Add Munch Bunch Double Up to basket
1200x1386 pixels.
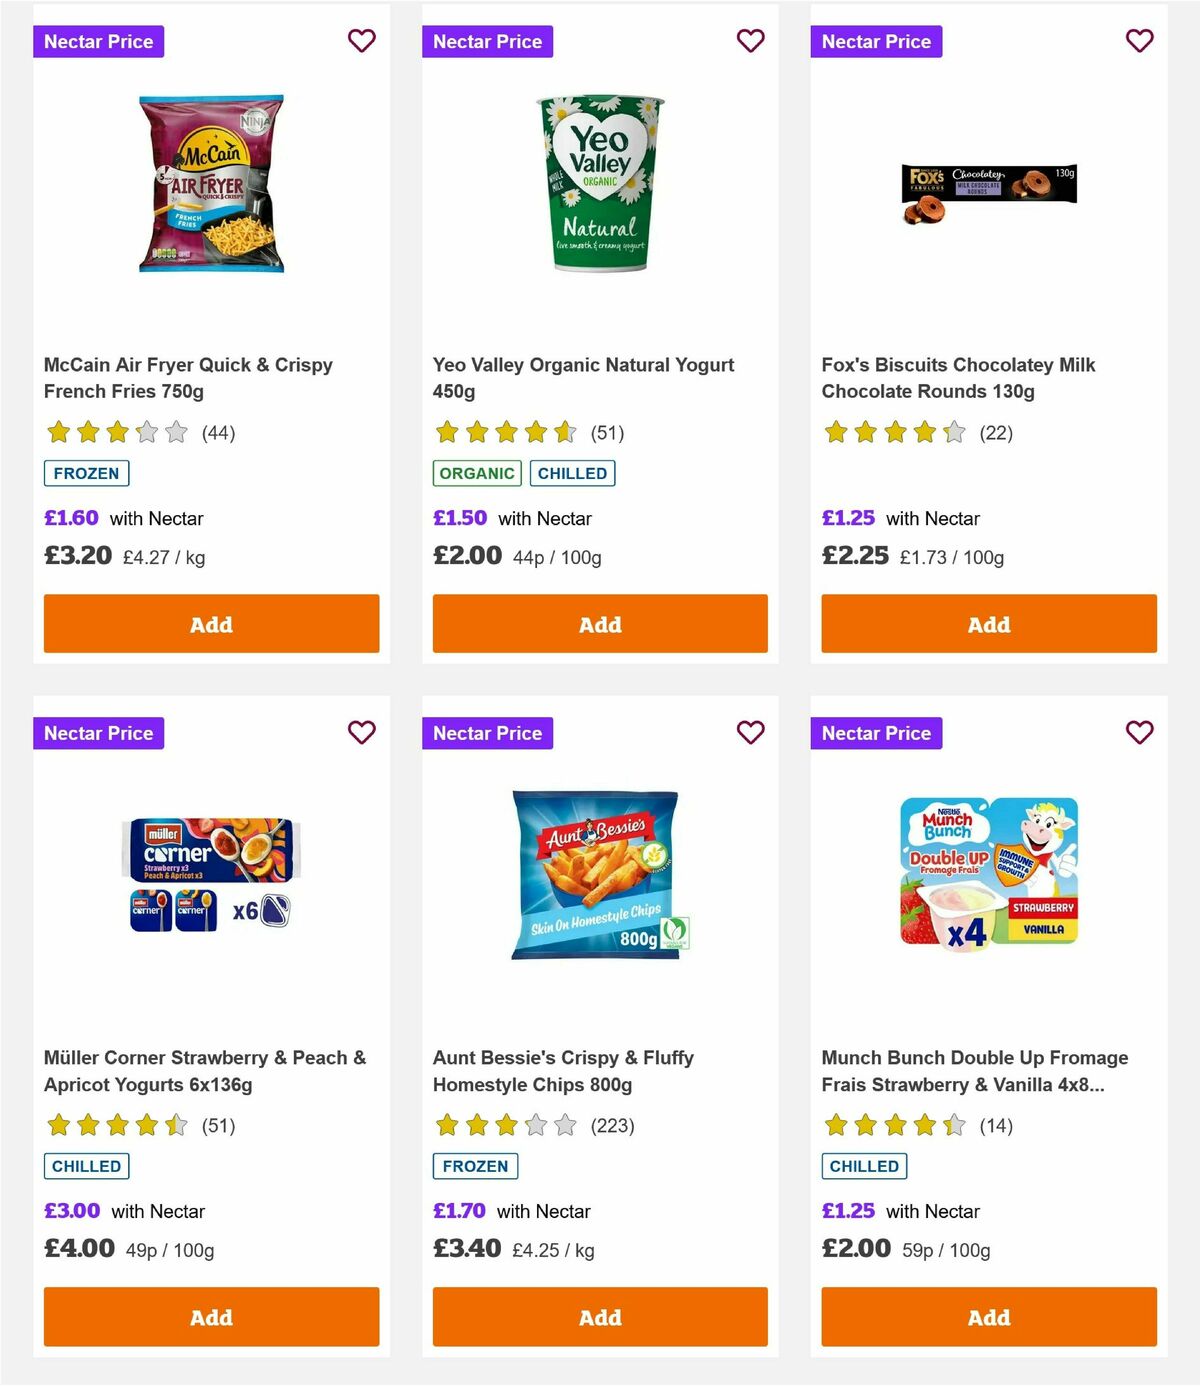coord(988,1317)
